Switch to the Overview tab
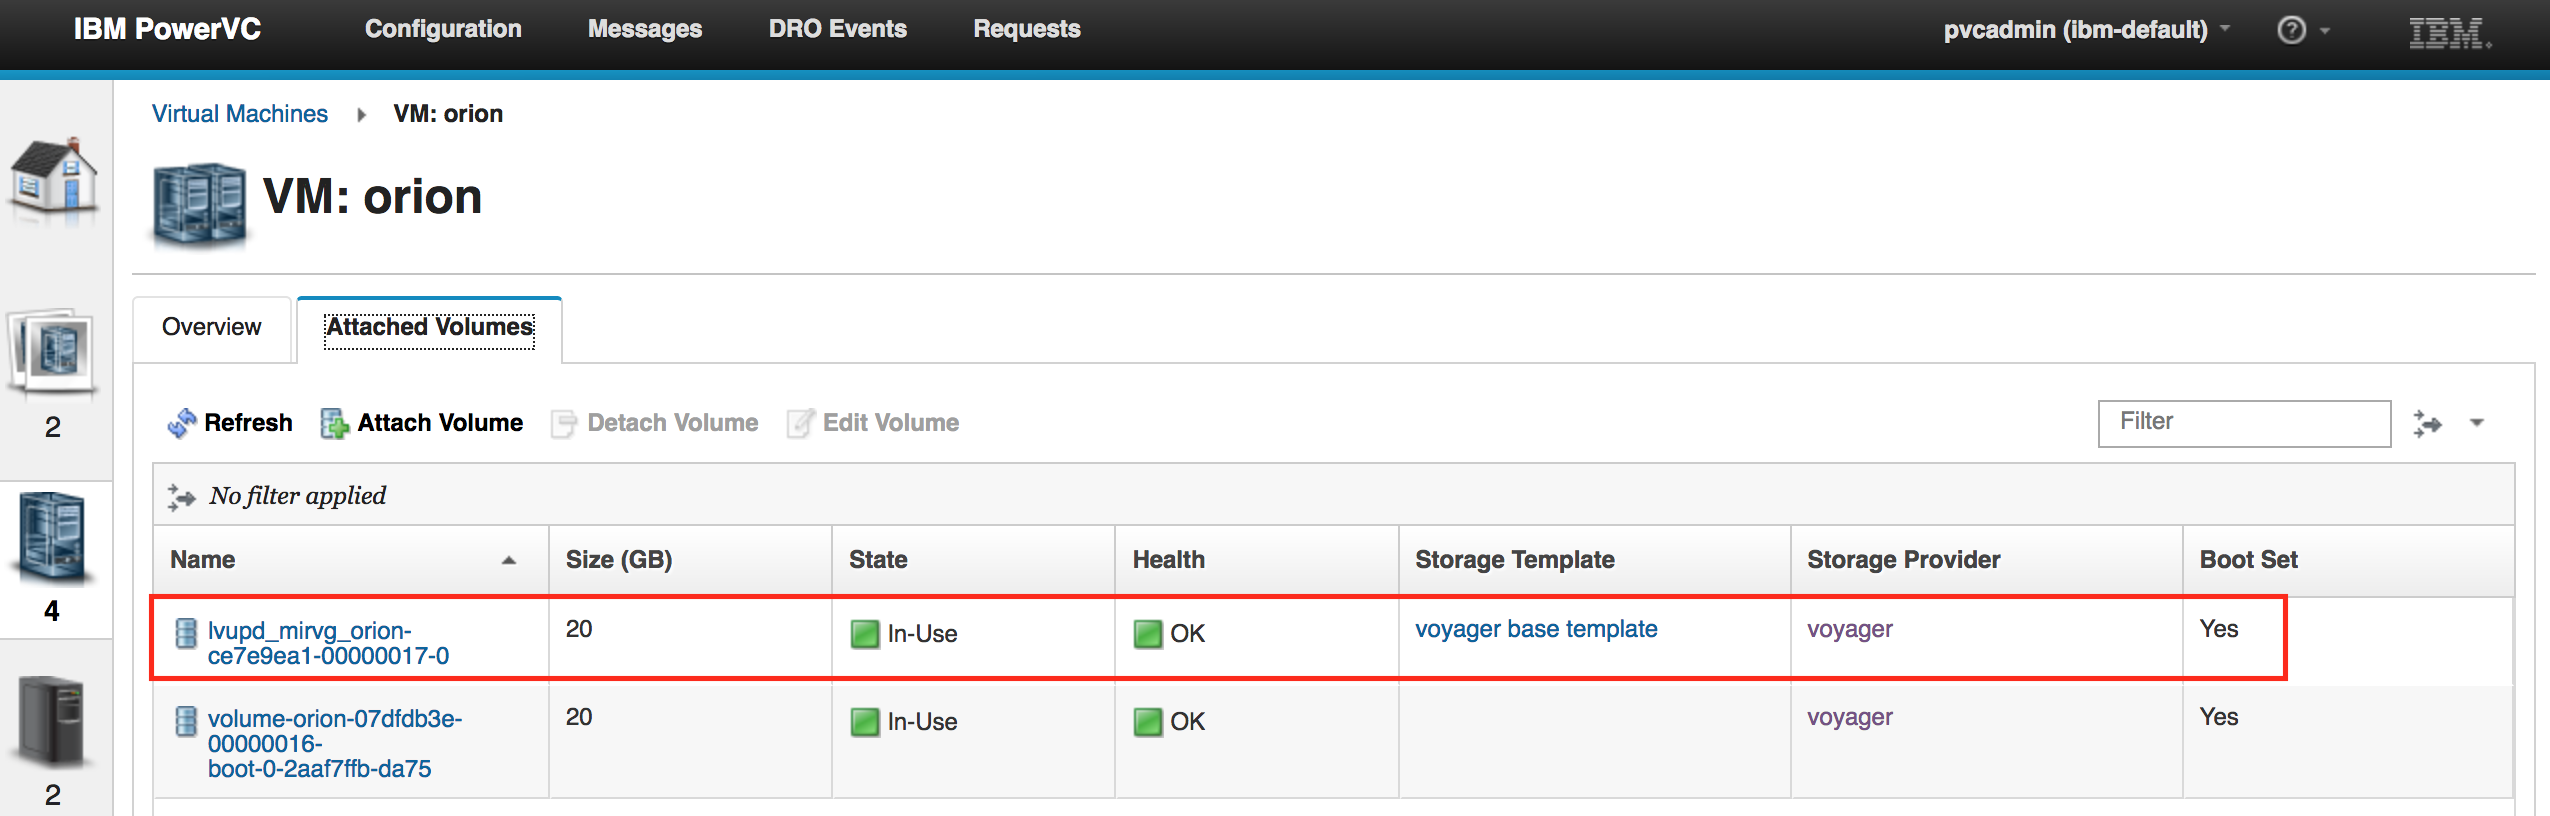This screenshot has height=816, width=2550. [211, 327]
